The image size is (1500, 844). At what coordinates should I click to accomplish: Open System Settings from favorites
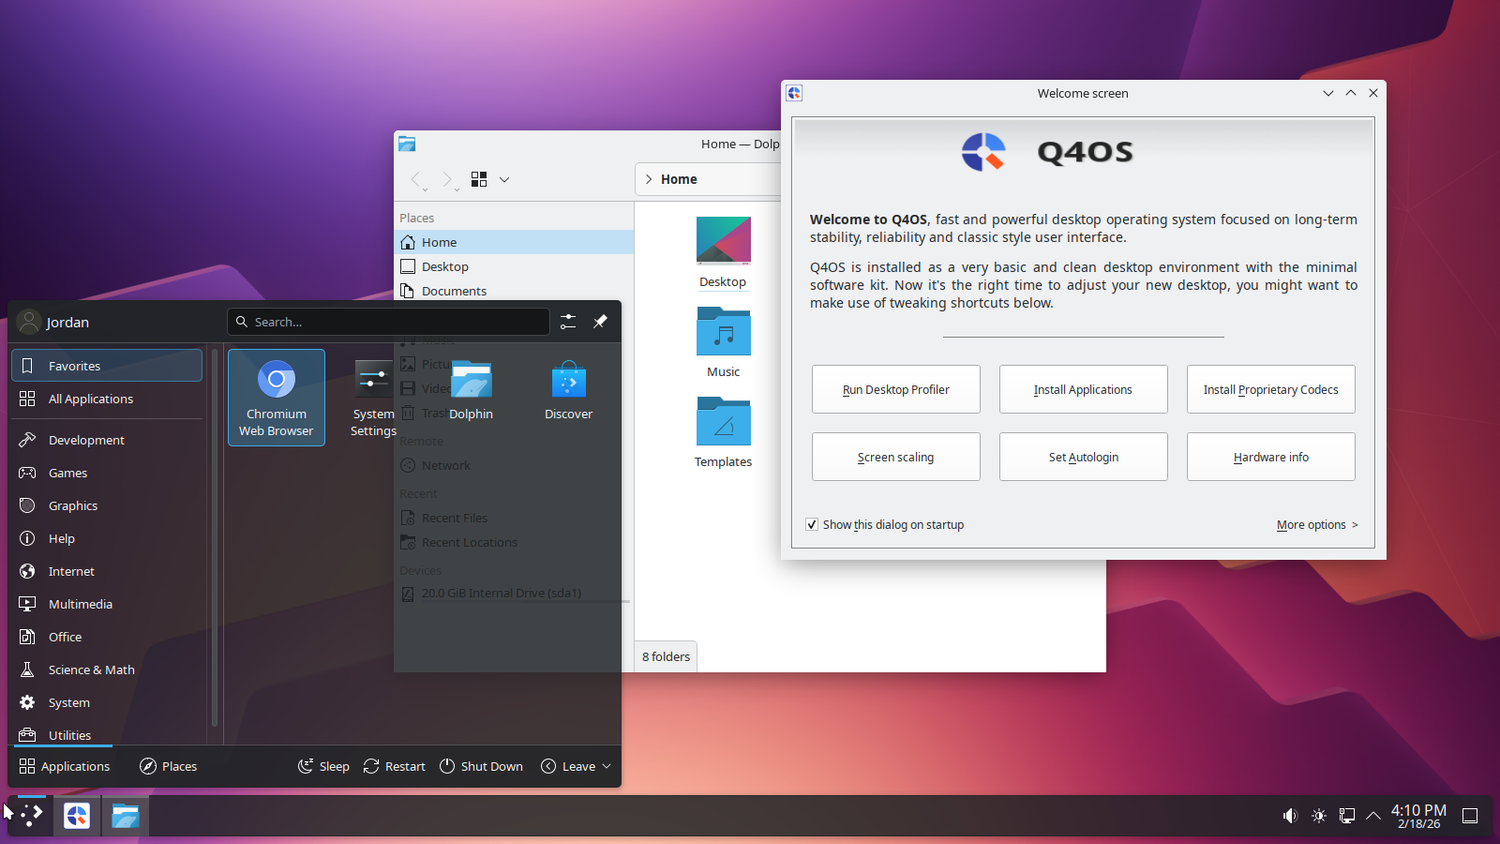tap(373, 397)
